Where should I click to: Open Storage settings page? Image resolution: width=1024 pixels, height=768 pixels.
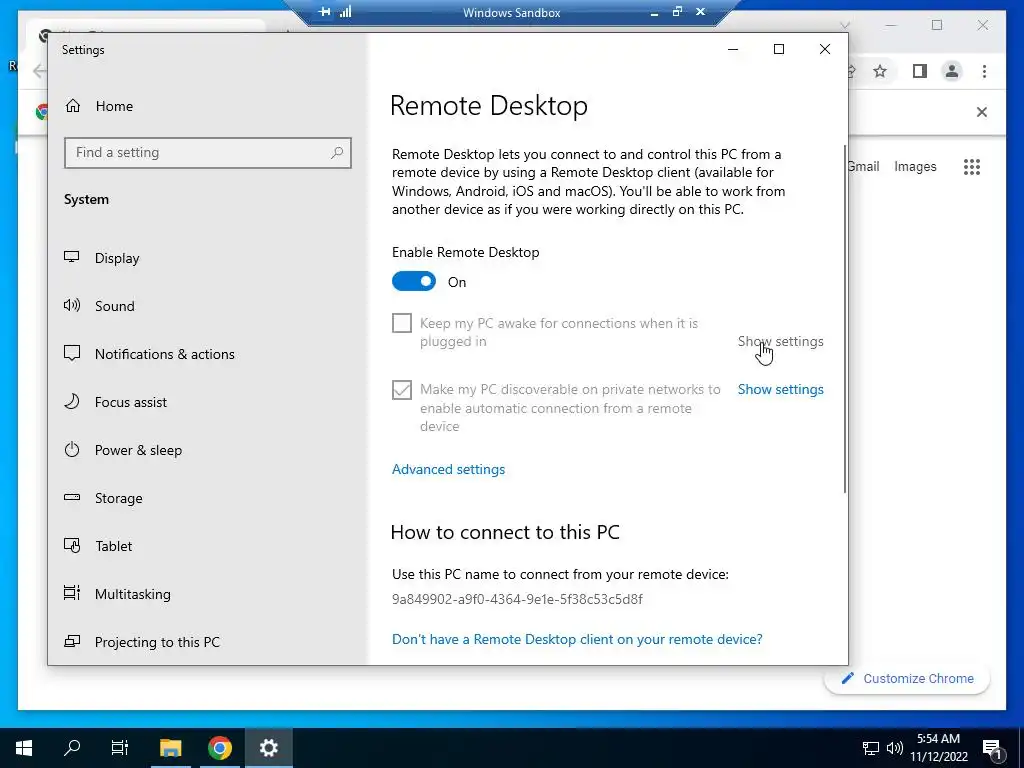tap(103, 498)
